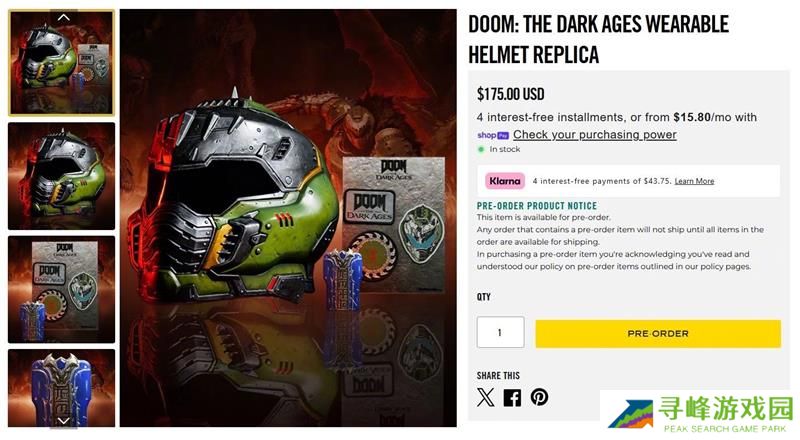This screenshot has width=800, height=440.
Task: Click the Shop Pay logo
Action: (x=493, y=135)
